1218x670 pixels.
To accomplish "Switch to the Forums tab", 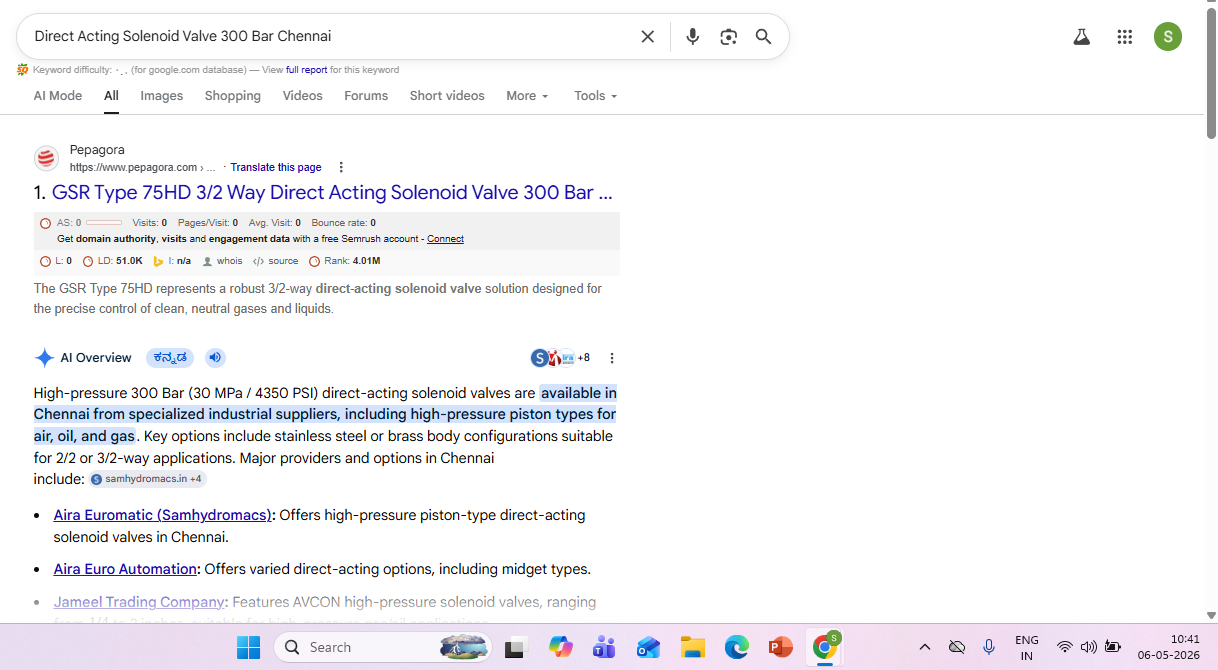I will click(366, 96).
